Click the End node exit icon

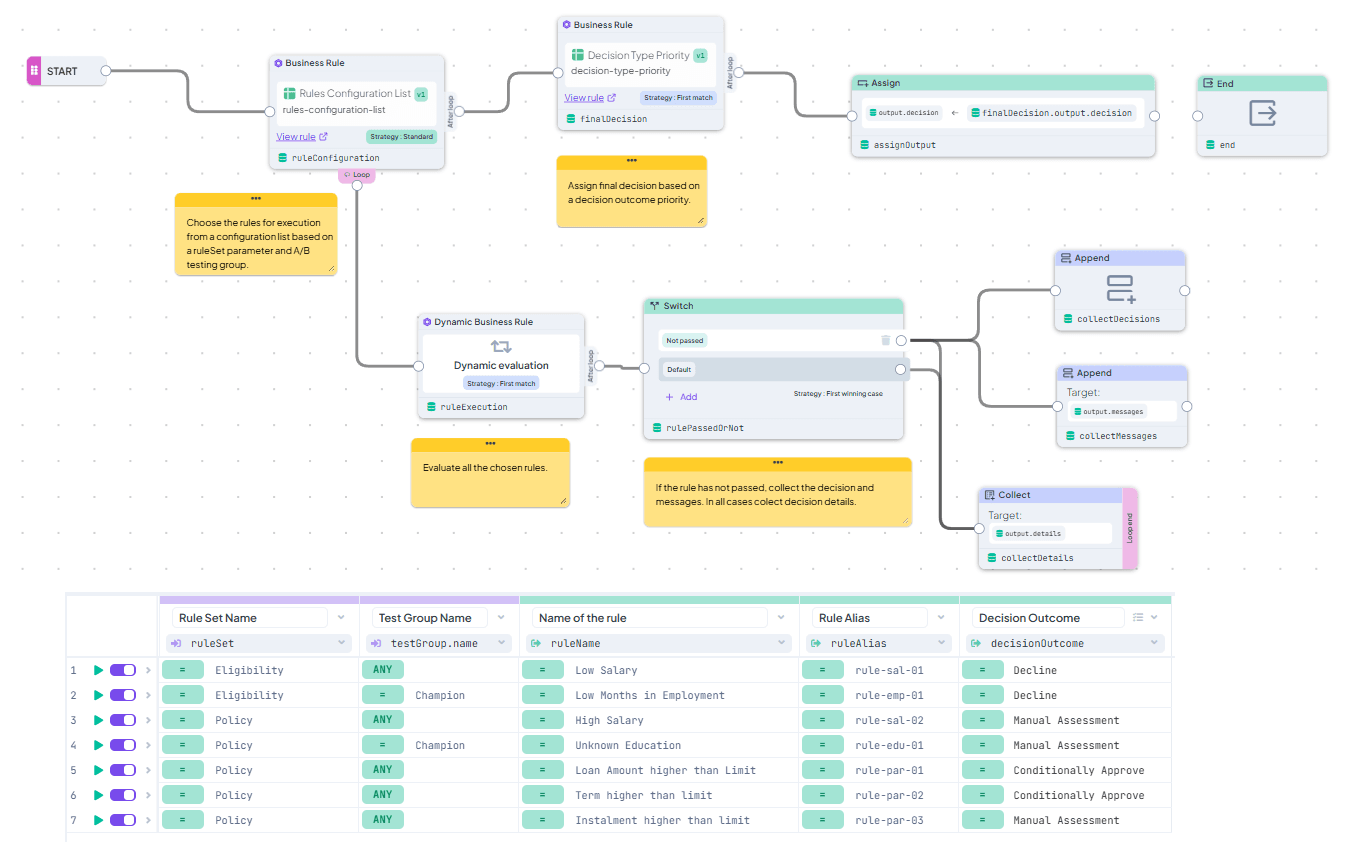(x=1262, y=114)
